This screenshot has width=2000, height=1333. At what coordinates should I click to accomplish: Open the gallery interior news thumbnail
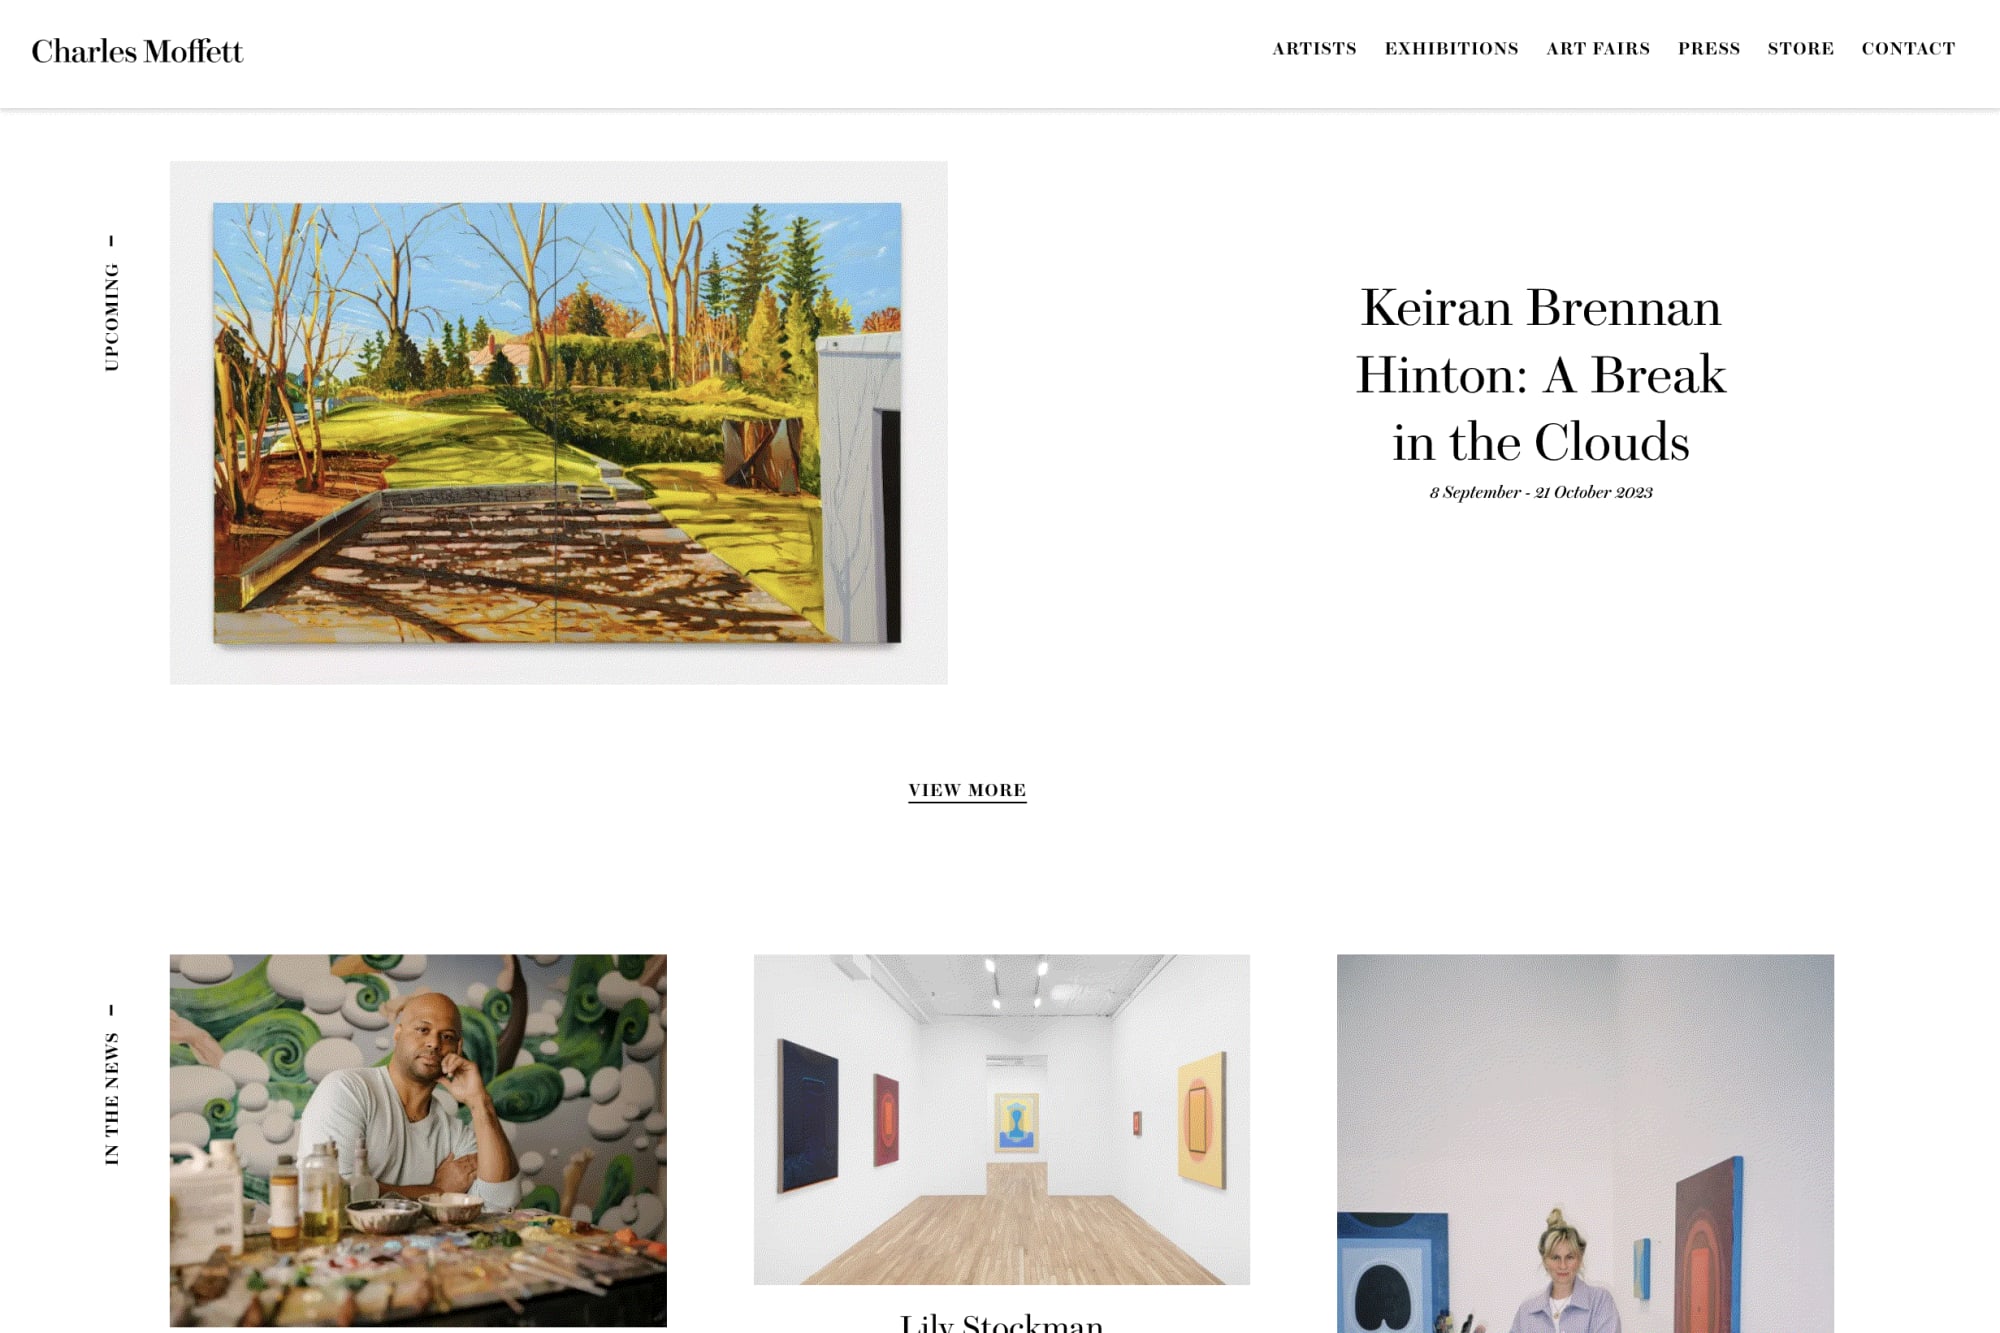(x=1001, y=1119)
